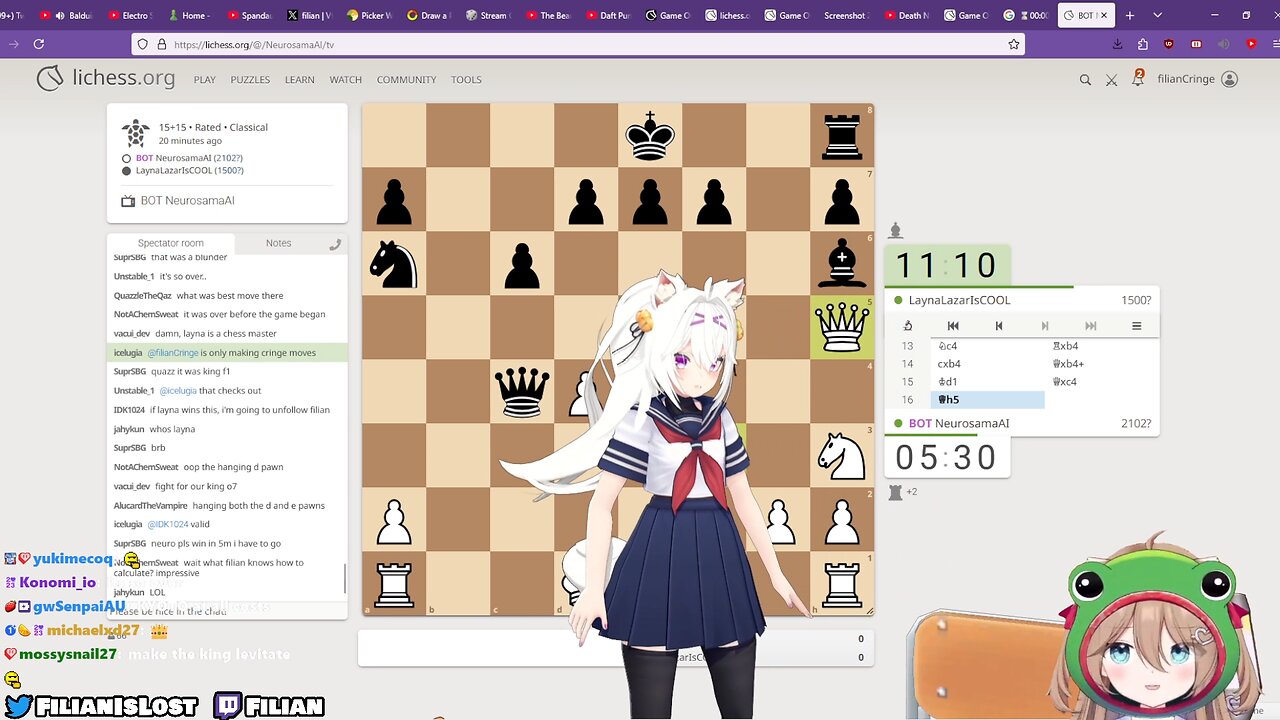This screenshot has height=720, width=1280.
Task: Select move 14 cxb4
Action: [x=987, y=364]
